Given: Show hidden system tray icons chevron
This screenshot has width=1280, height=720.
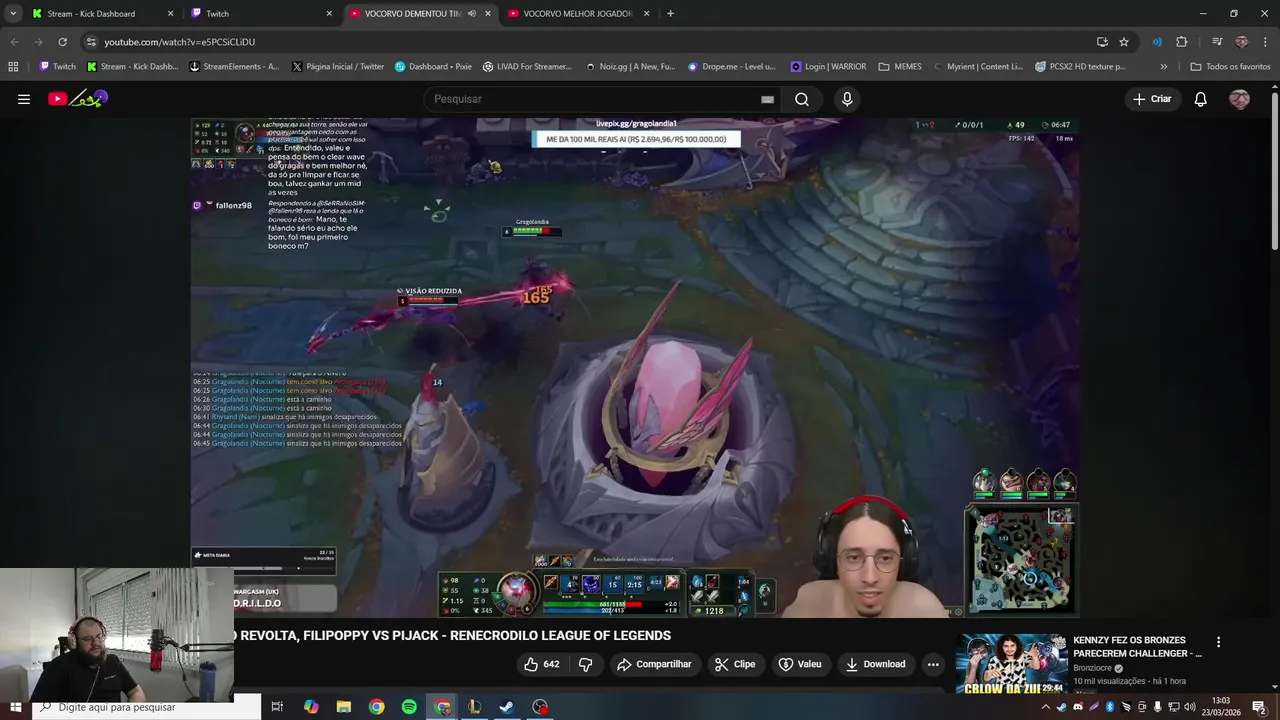Looking at the screenshot, I should click(1046, 707).
